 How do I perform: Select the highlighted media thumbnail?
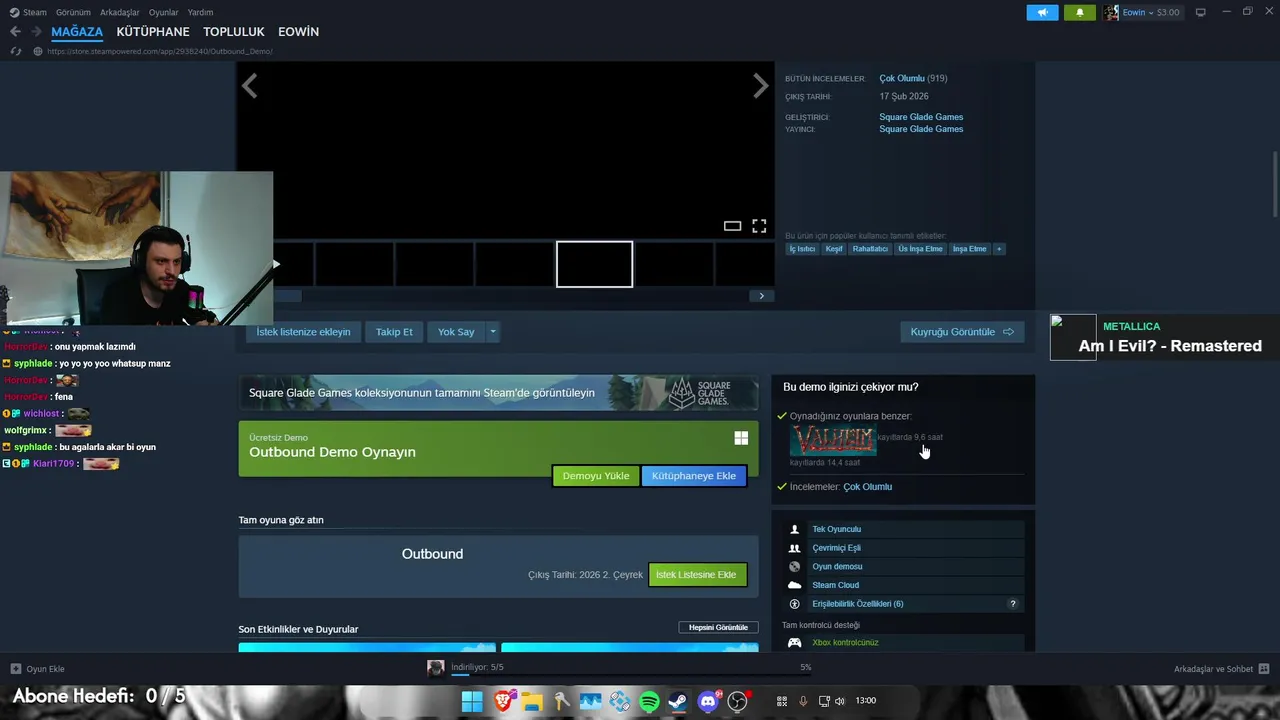point(595,264)
